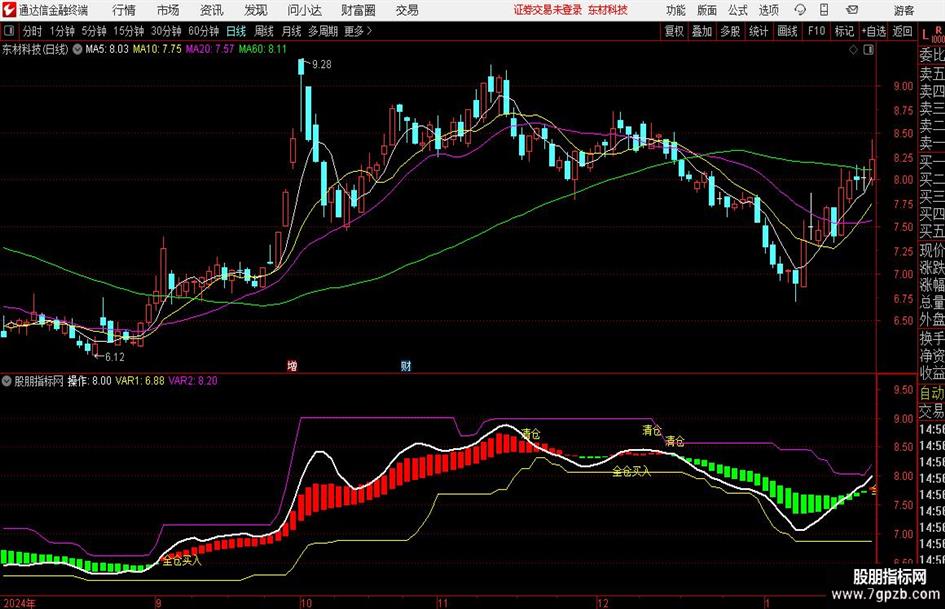Click the MA5: 8.03 indicator value
The height and width of the screenshot is (609, 945).
tap(107, 49)
